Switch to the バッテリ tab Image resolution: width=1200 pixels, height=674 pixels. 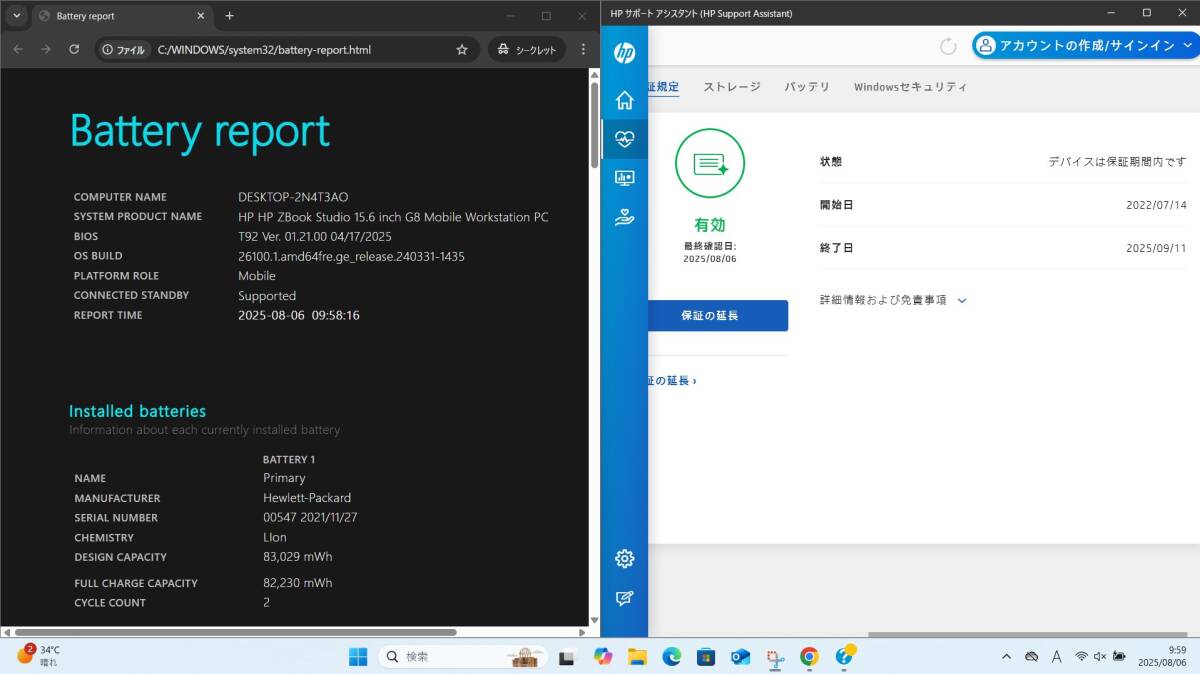(807, 87)
